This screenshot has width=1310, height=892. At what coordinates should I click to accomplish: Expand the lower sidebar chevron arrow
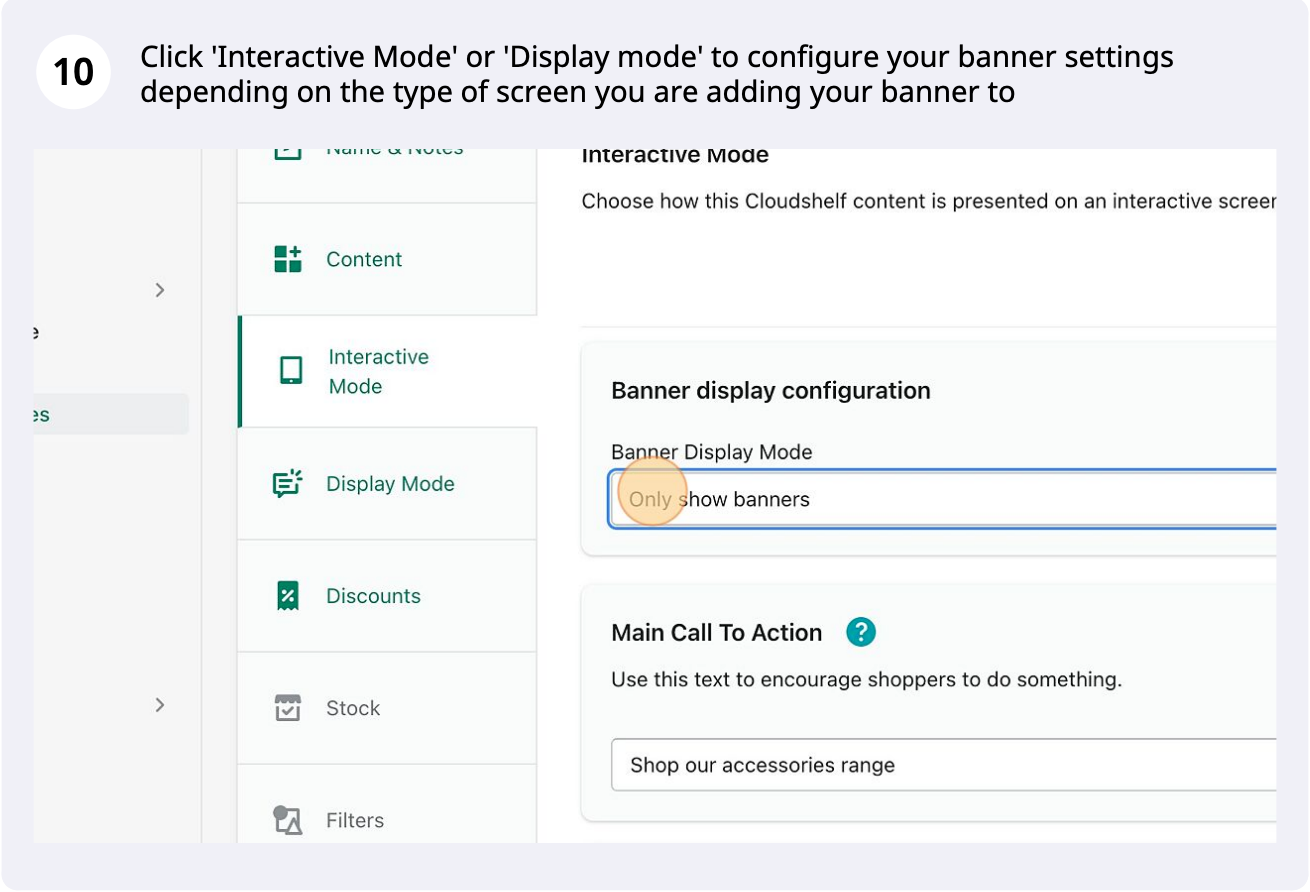coord(160,705)
